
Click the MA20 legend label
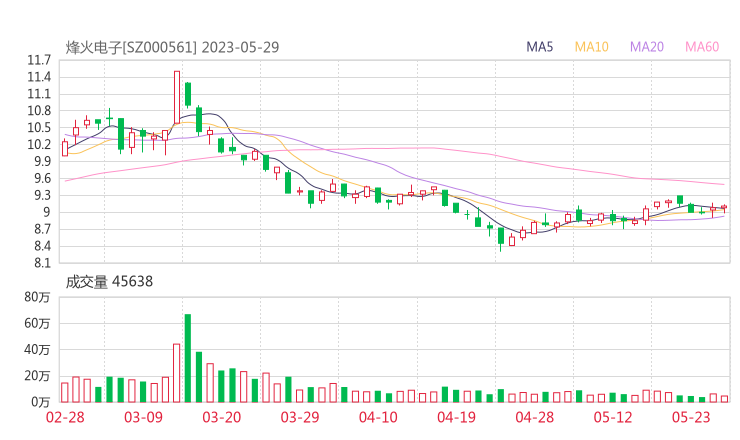tap(647, 47)
